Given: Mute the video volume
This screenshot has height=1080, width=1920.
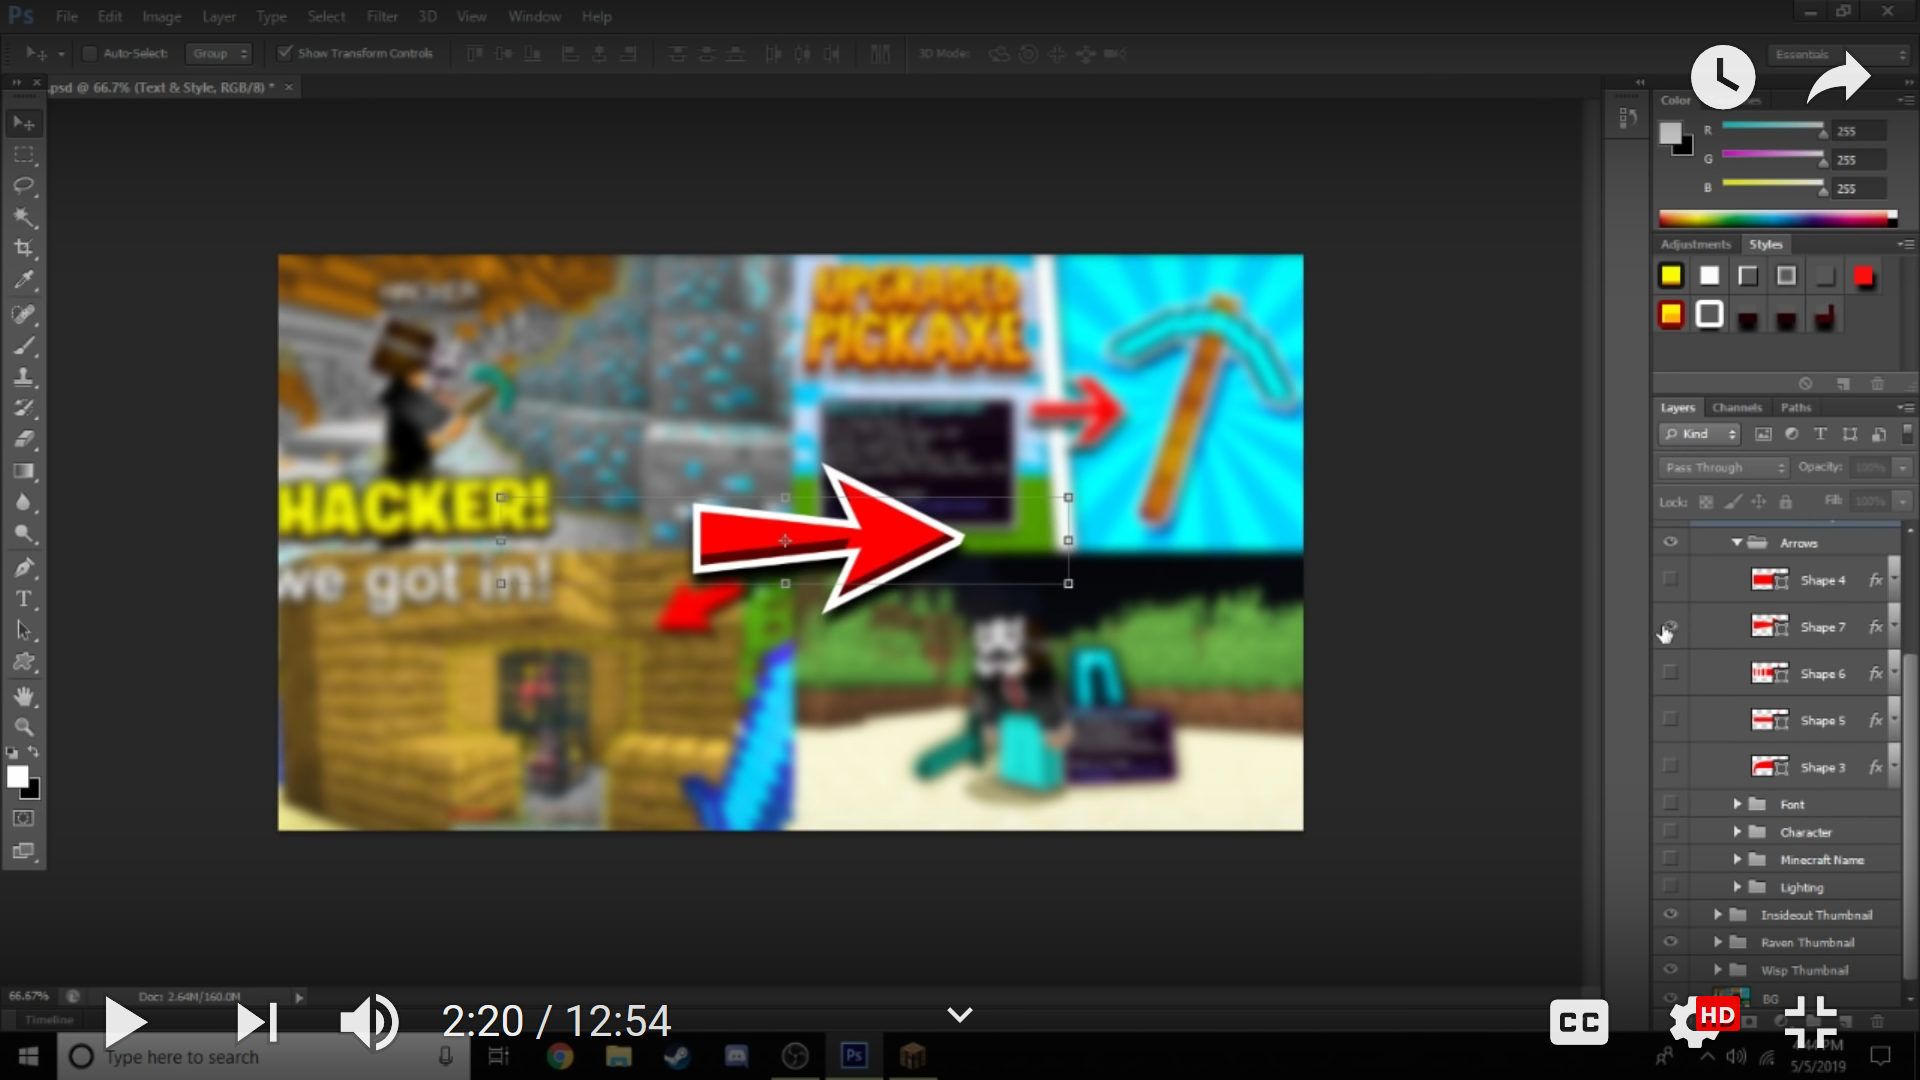Looking at the screenshot, I should [369, 1021].
